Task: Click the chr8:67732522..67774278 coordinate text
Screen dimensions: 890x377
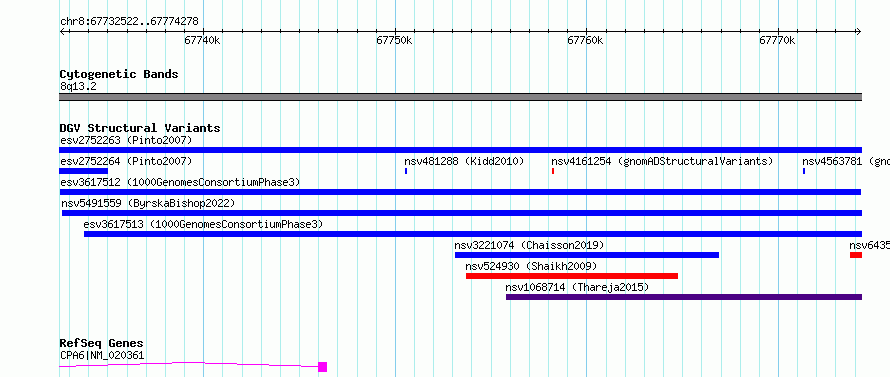Action: [129, 22]
